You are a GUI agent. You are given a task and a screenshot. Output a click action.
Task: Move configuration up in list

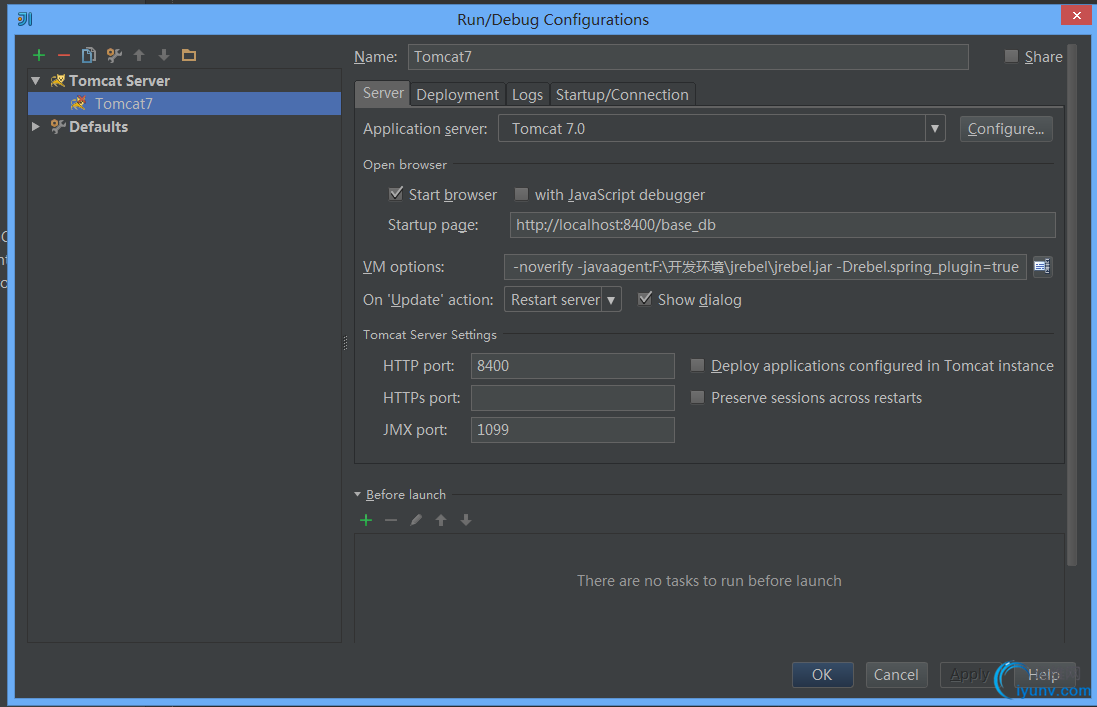pos(139,55)
